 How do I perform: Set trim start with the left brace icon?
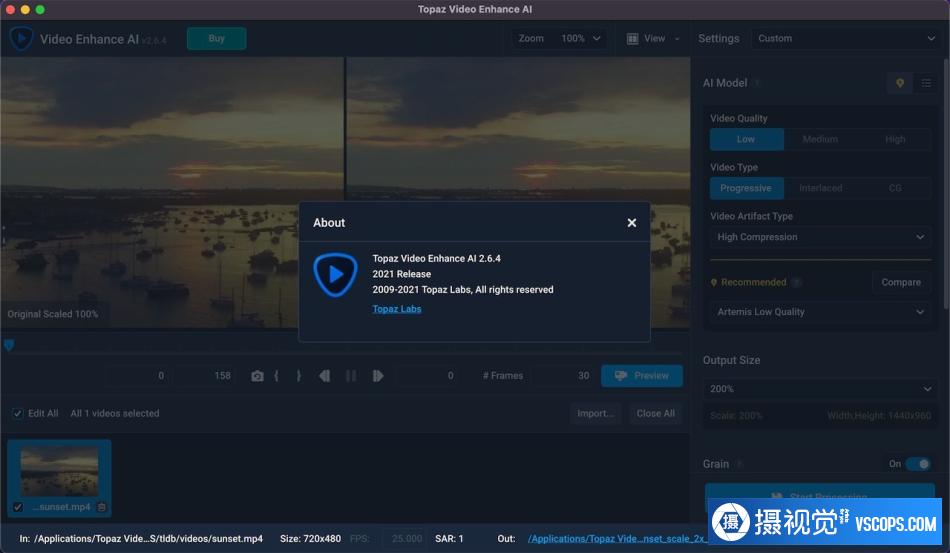pos(276,376)
